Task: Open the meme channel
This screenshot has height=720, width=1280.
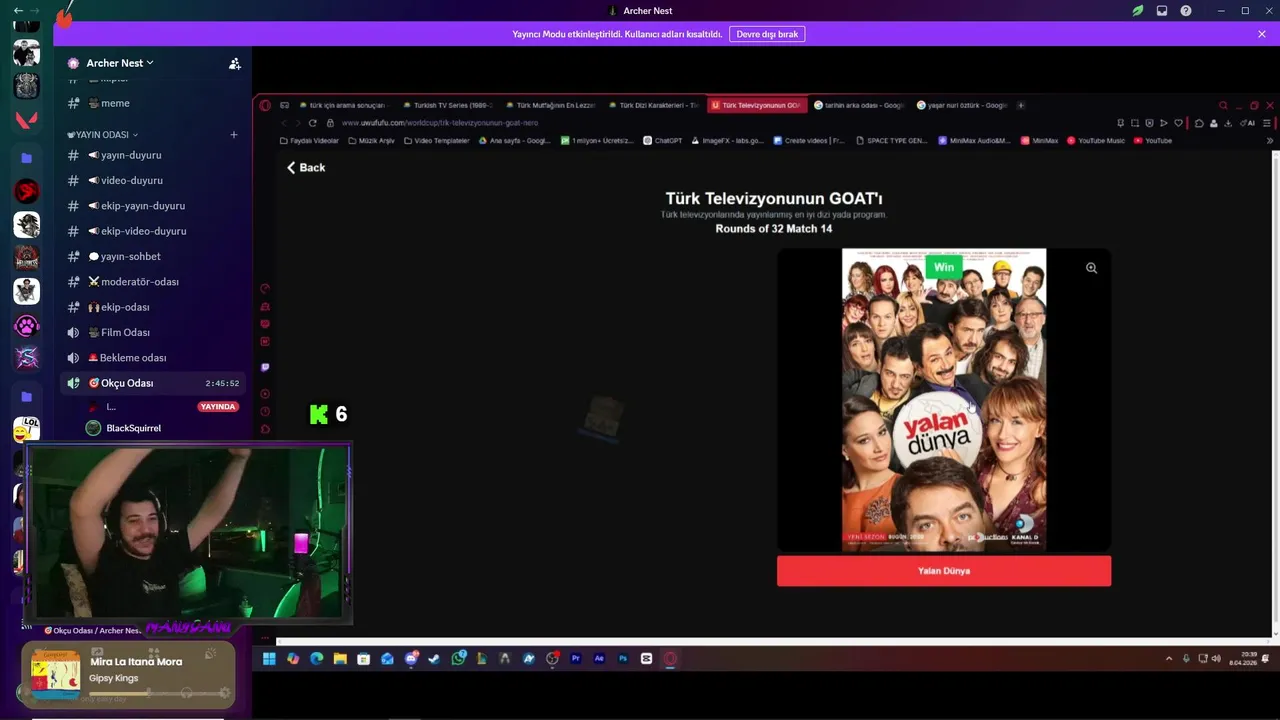Action: point(153,103)
